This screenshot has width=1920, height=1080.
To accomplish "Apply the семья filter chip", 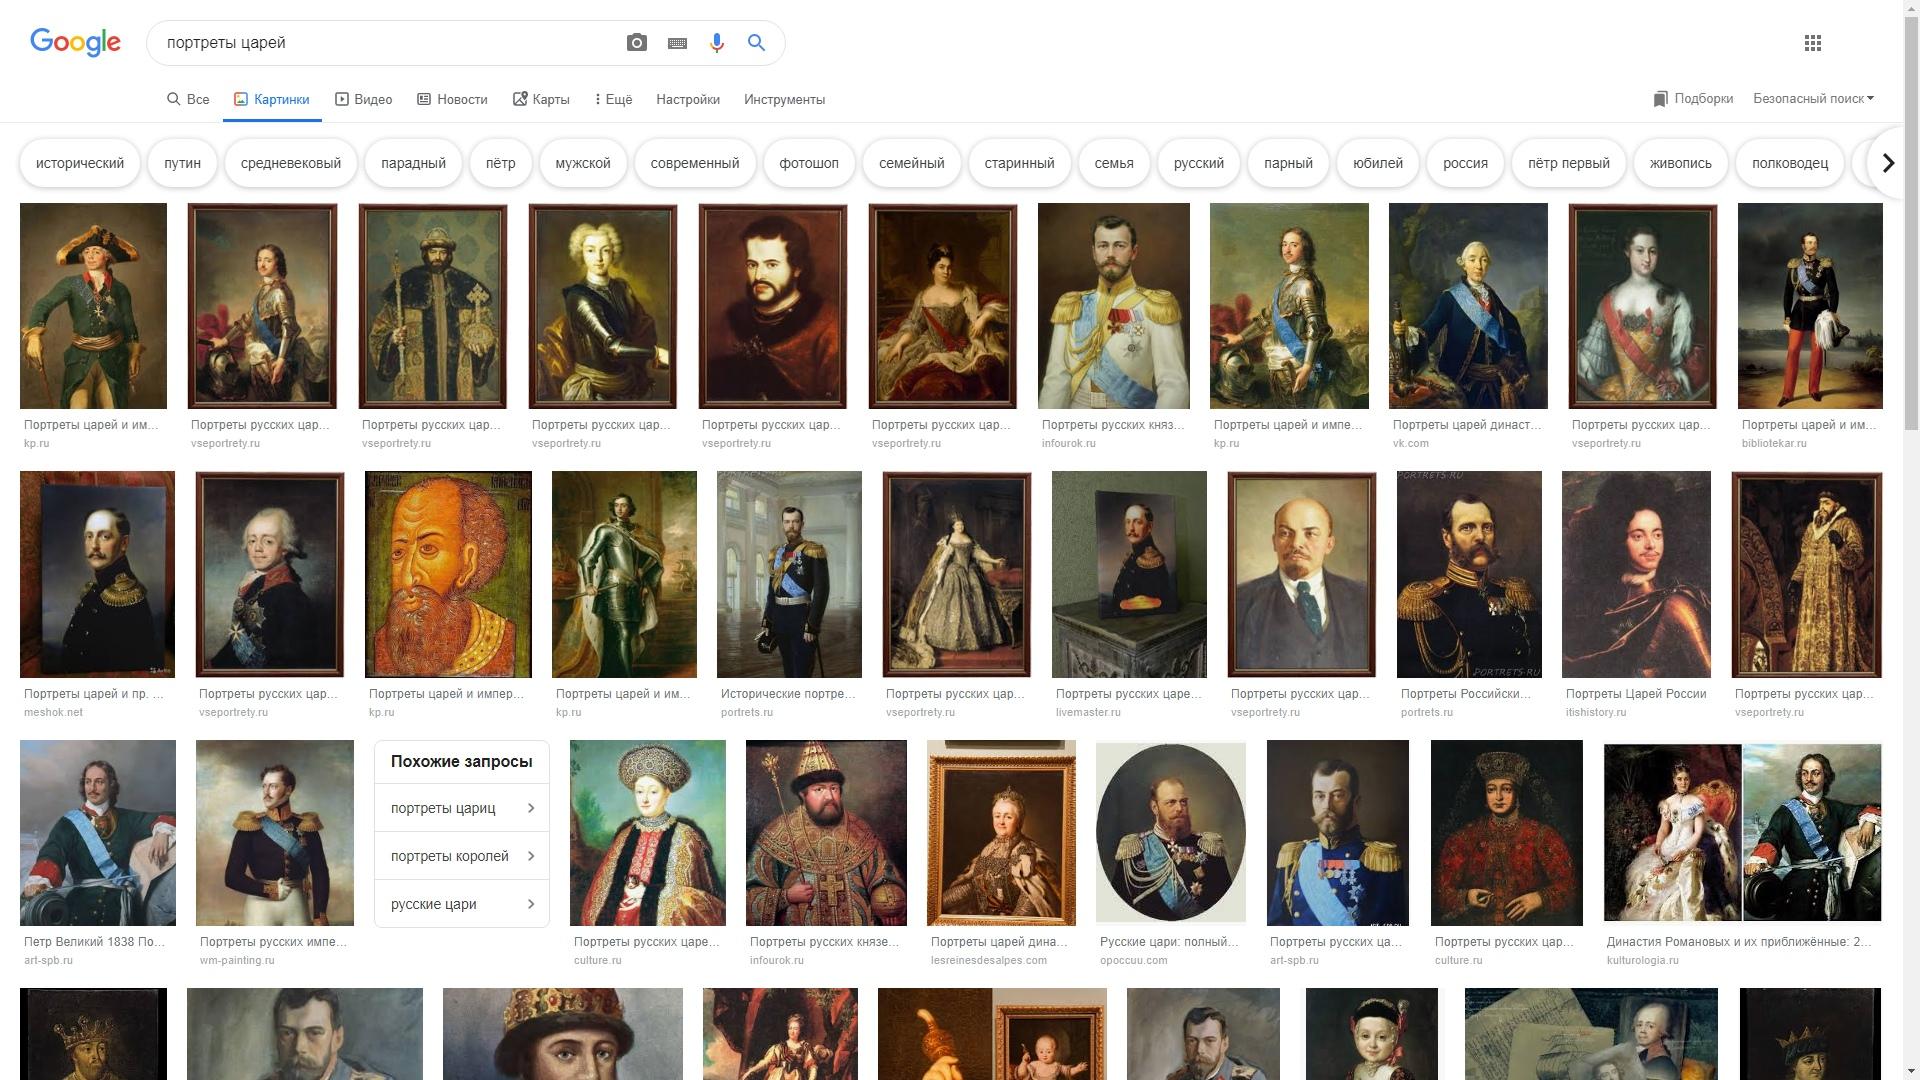I will tap(1113, 163).
